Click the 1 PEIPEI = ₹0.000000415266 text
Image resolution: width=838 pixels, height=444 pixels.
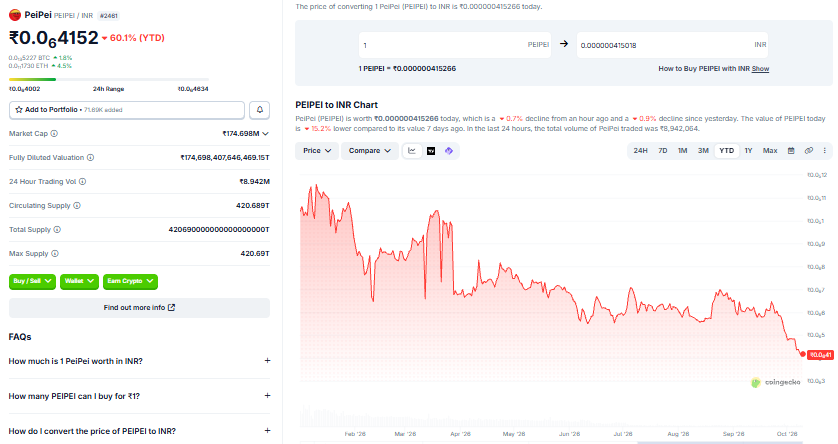click(x=407, y=69)
